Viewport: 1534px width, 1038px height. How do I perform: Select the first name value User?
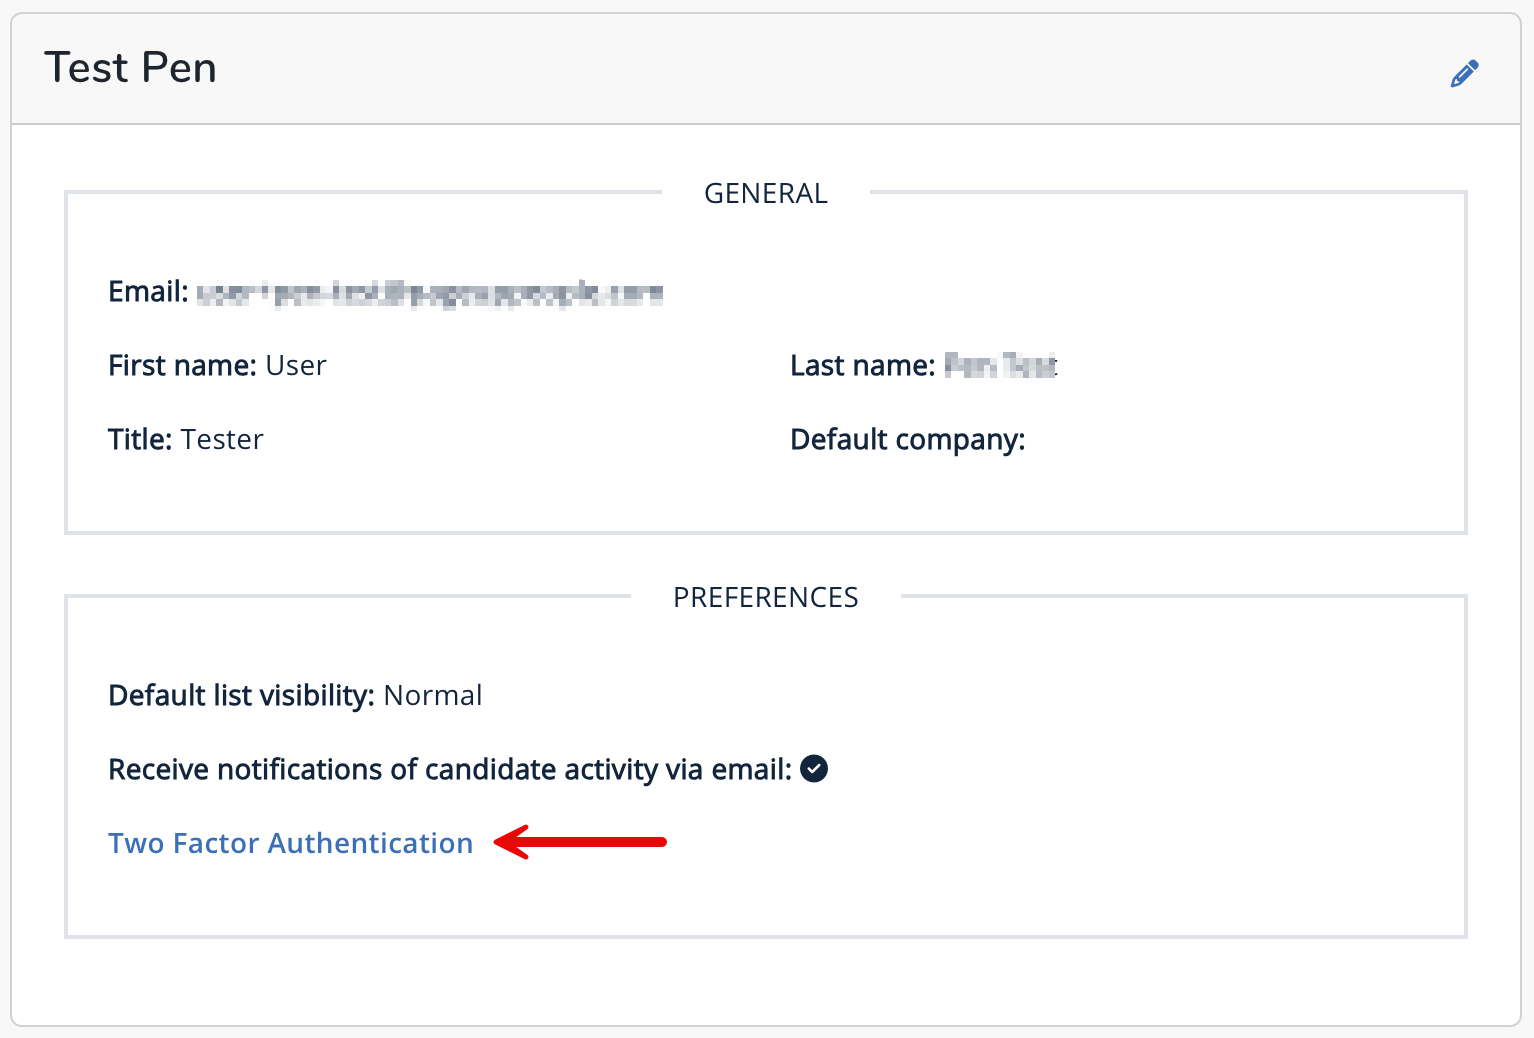(x=296, y=366)
